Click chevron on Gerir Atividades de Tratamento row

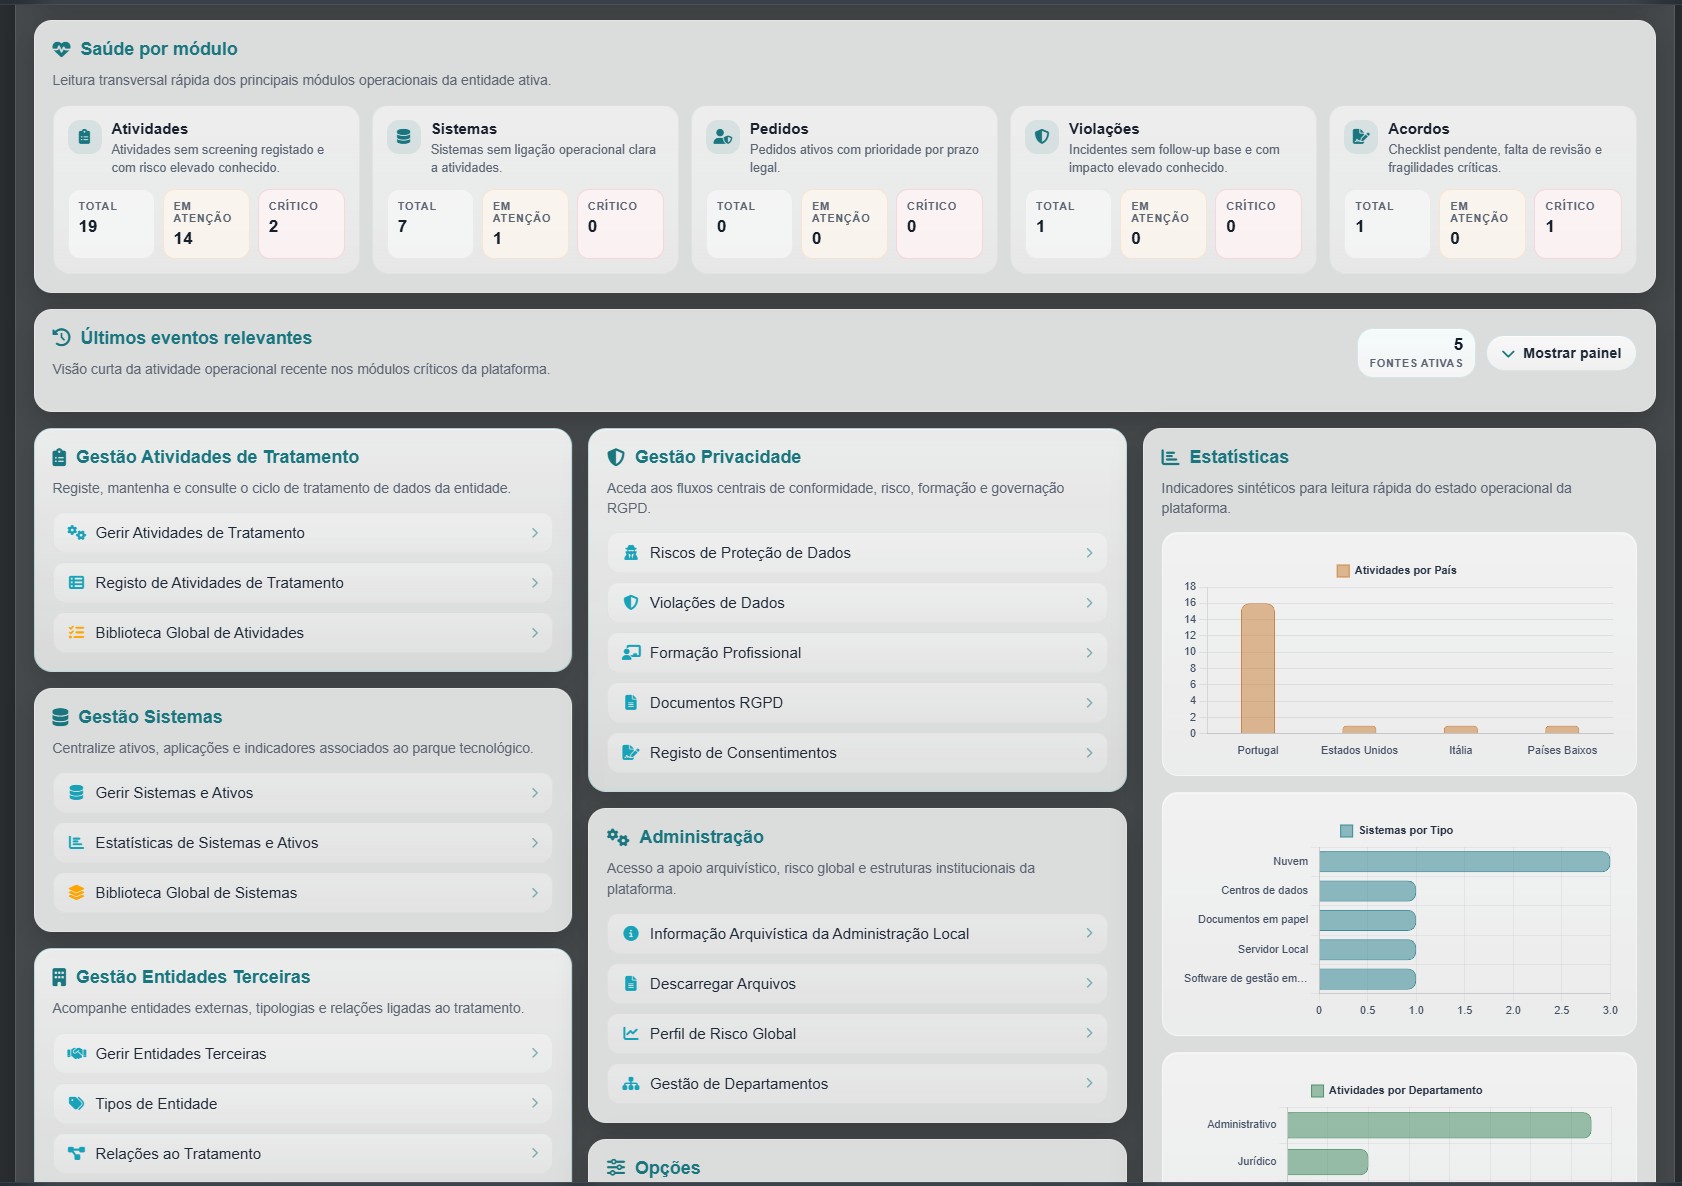pos(535,533)
